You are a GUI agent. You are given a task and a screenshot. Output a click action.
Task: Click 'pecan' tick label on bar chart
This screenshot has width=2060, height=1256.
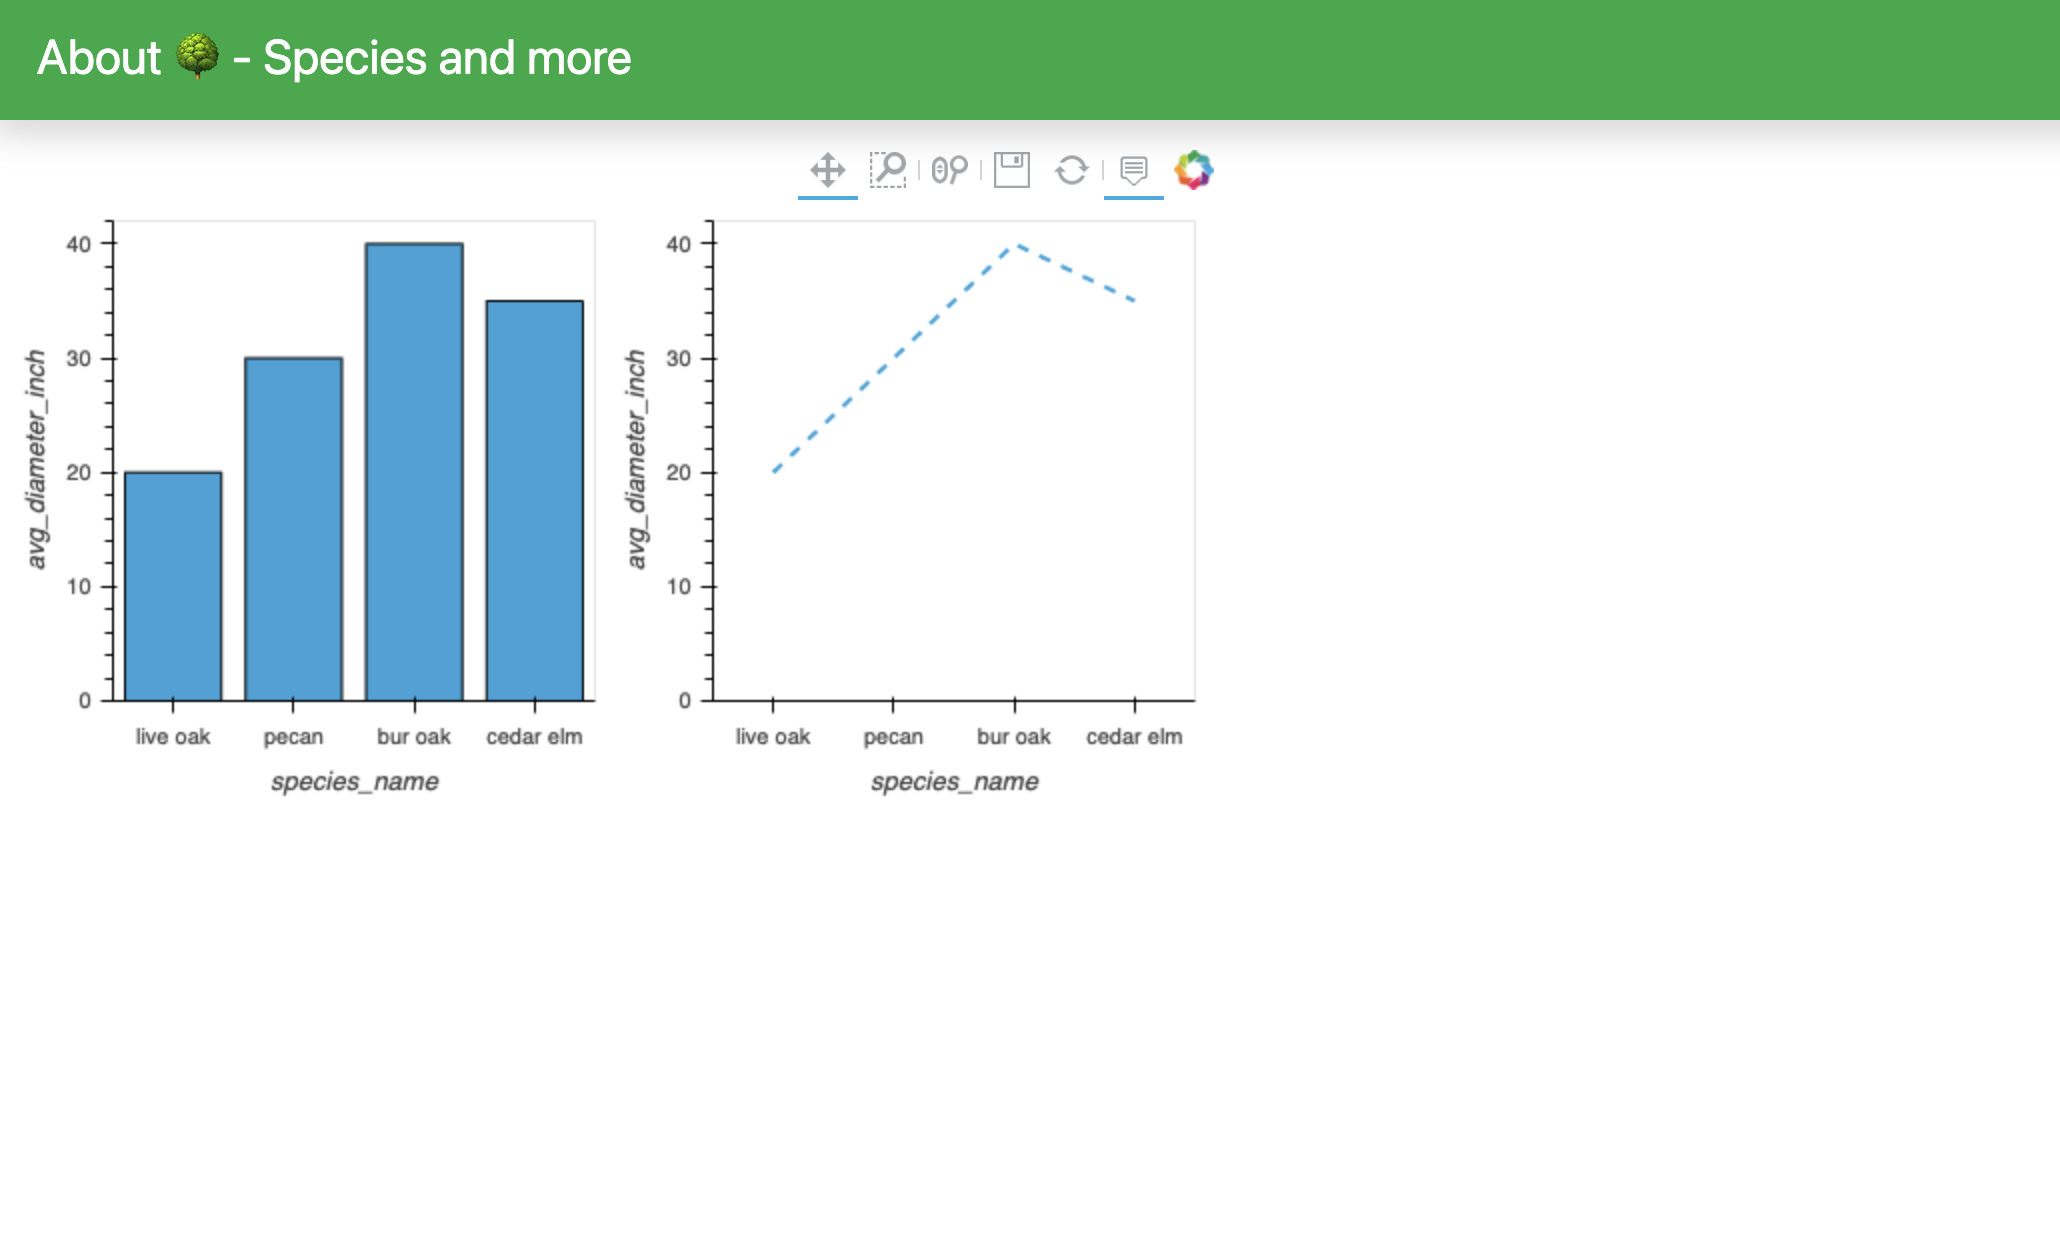point(293,737)
